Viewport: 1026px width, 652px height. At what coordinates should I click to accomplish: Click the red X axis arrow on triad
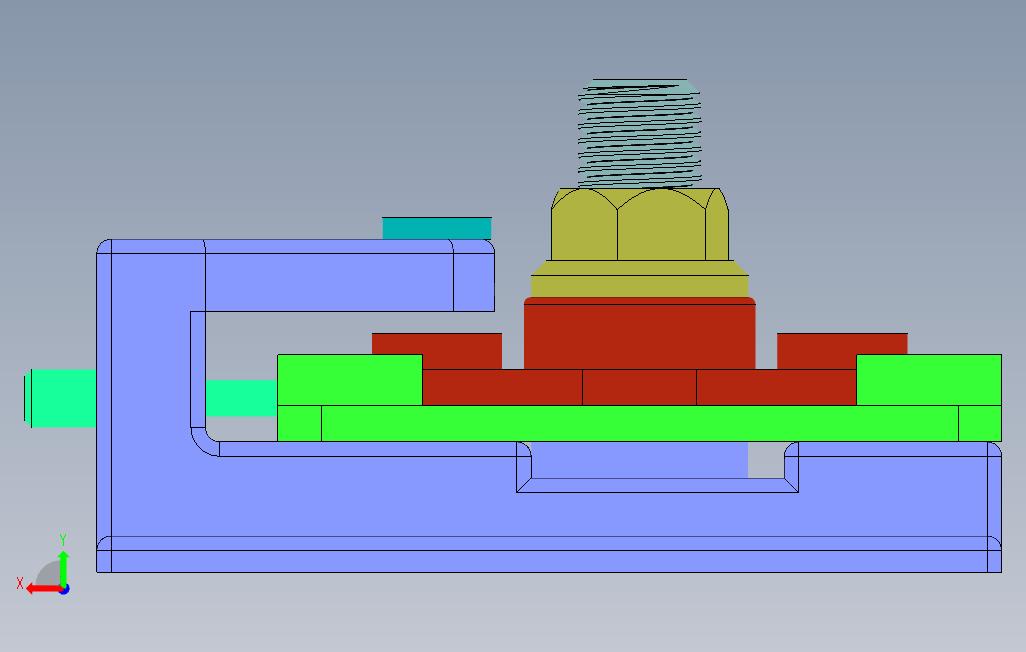coord(43,589)
